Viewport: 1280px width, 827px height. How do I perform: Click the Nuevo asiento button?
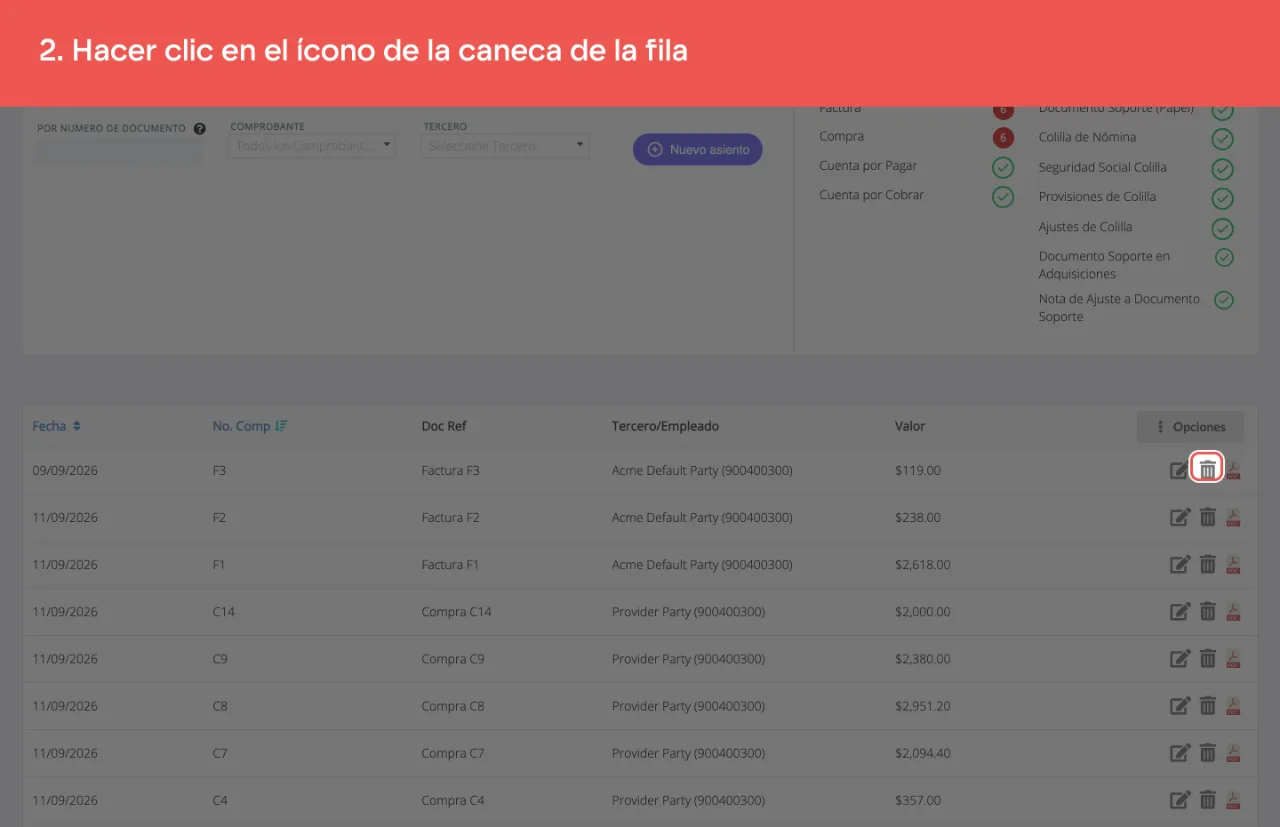click(698, 149)
